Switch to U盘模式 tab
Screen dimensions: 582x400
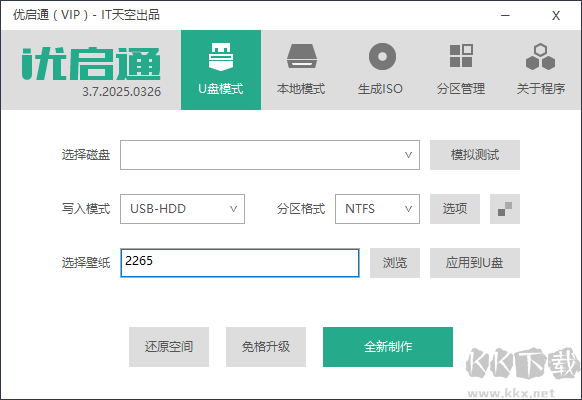click(x=221, y=70)
